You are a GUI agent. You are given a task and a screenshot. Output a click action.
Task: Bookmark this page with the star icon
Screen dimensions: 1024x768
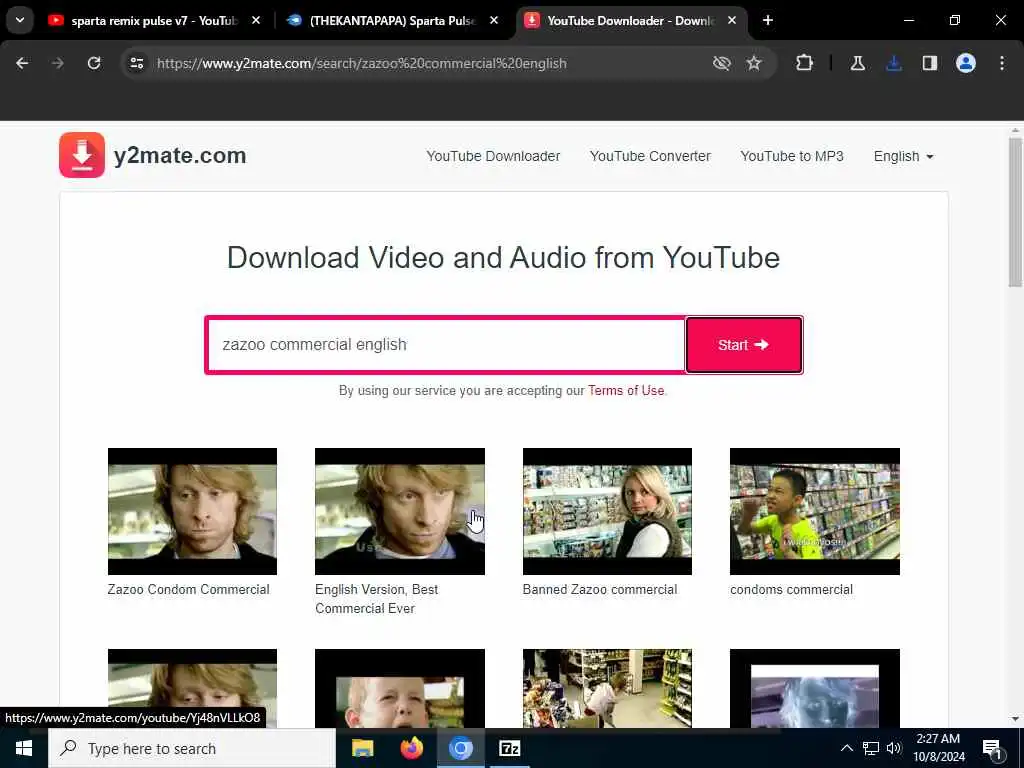754,63
